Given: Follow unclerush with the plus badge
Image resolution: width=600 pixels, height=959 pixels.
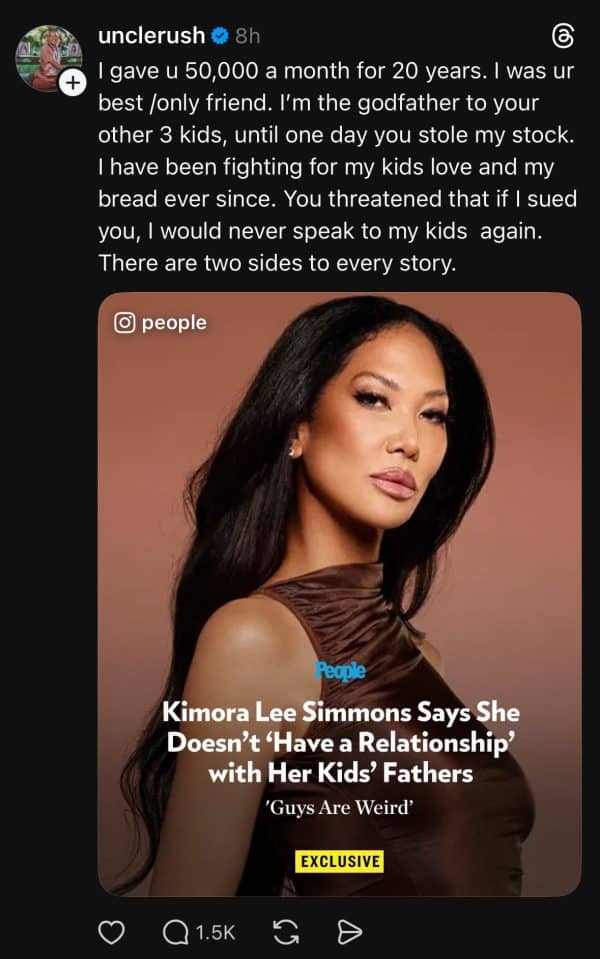Looking at the screenshot, I should (x=72, y=82).
